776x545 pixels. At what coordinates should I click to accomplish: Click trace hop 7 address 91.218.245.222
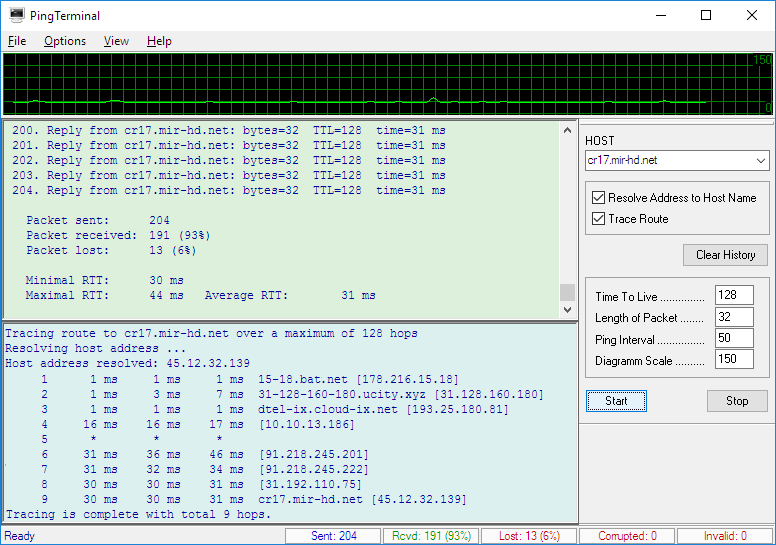[x=314, y=469]
